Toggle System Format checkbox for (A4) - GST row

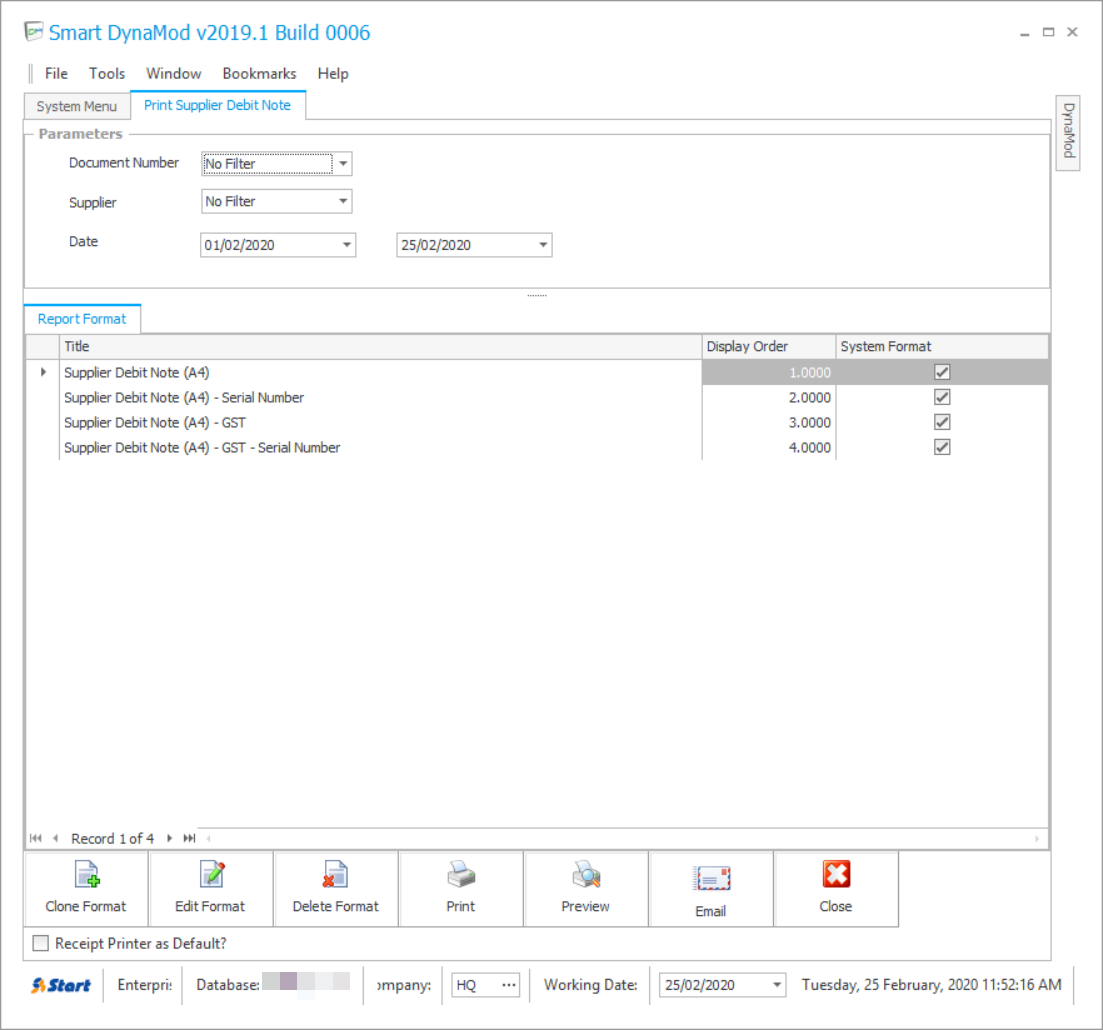point(942,422)
